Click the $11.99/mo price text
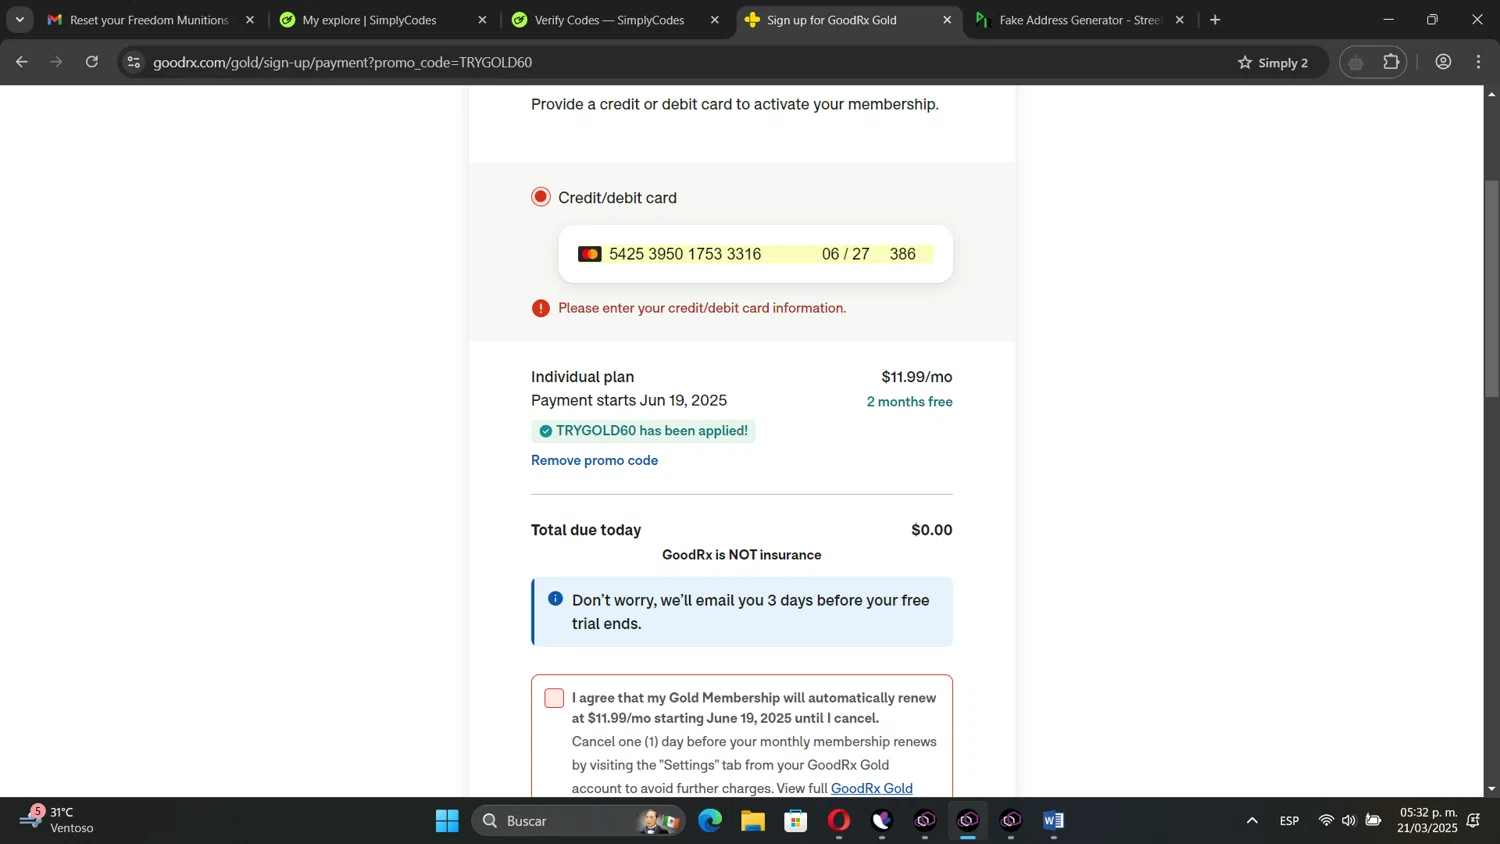Screen dimensions: 1500x844 point(916,377)
